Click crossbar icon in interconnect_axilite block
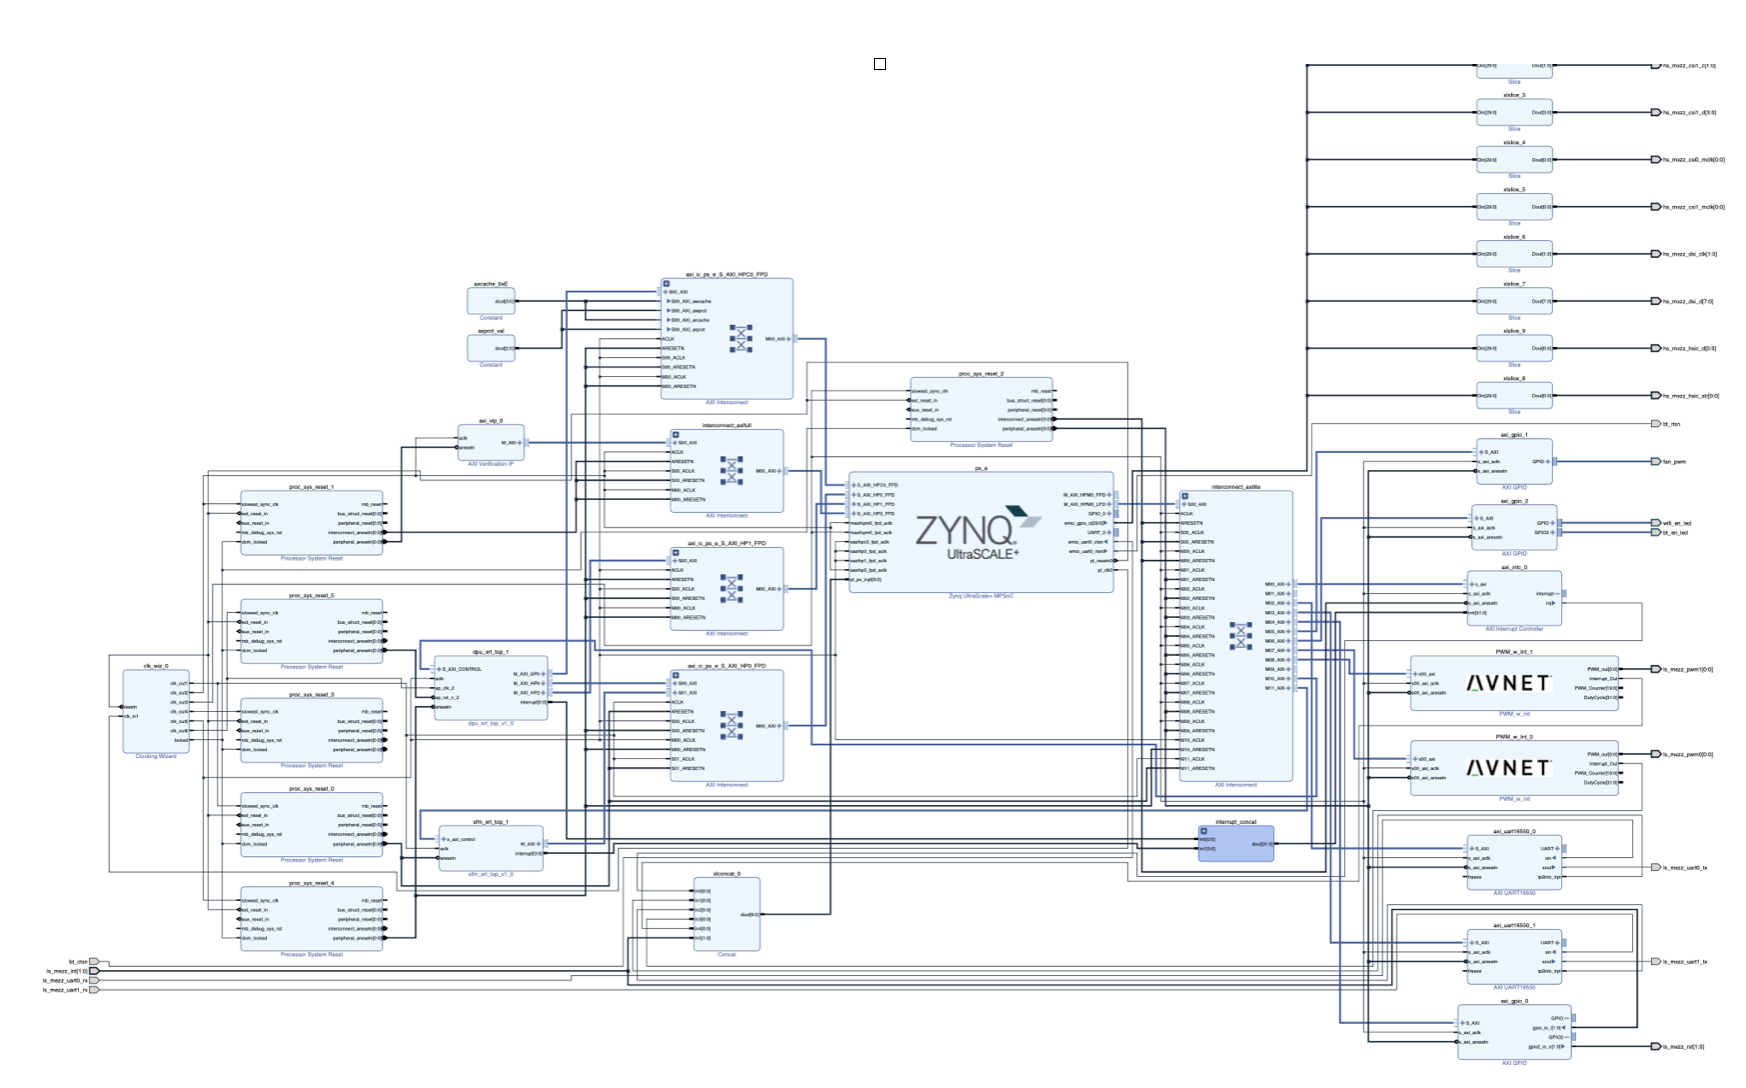 coord(1241,635)
